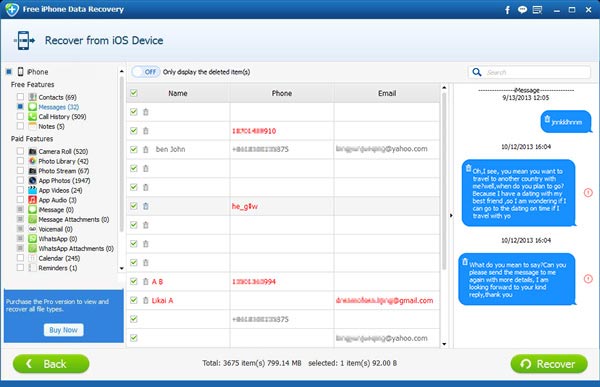Click the search magnifier icon

[x=477, y=72]
